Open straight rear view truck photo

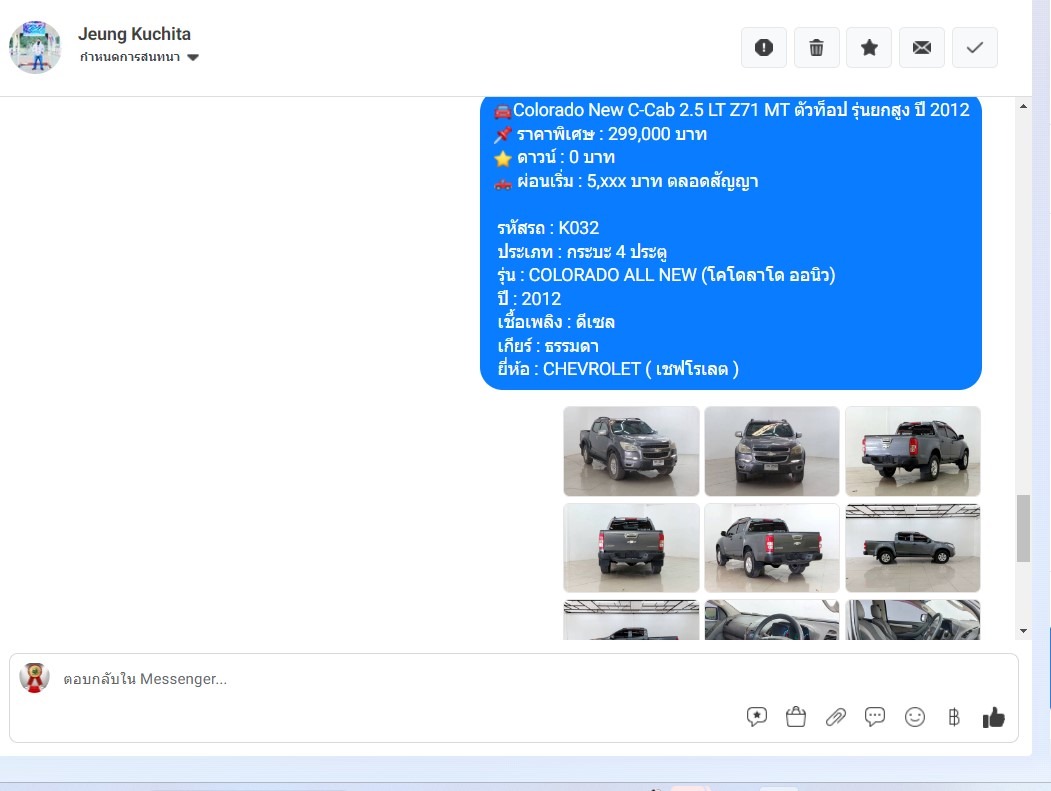click(631, 548)
